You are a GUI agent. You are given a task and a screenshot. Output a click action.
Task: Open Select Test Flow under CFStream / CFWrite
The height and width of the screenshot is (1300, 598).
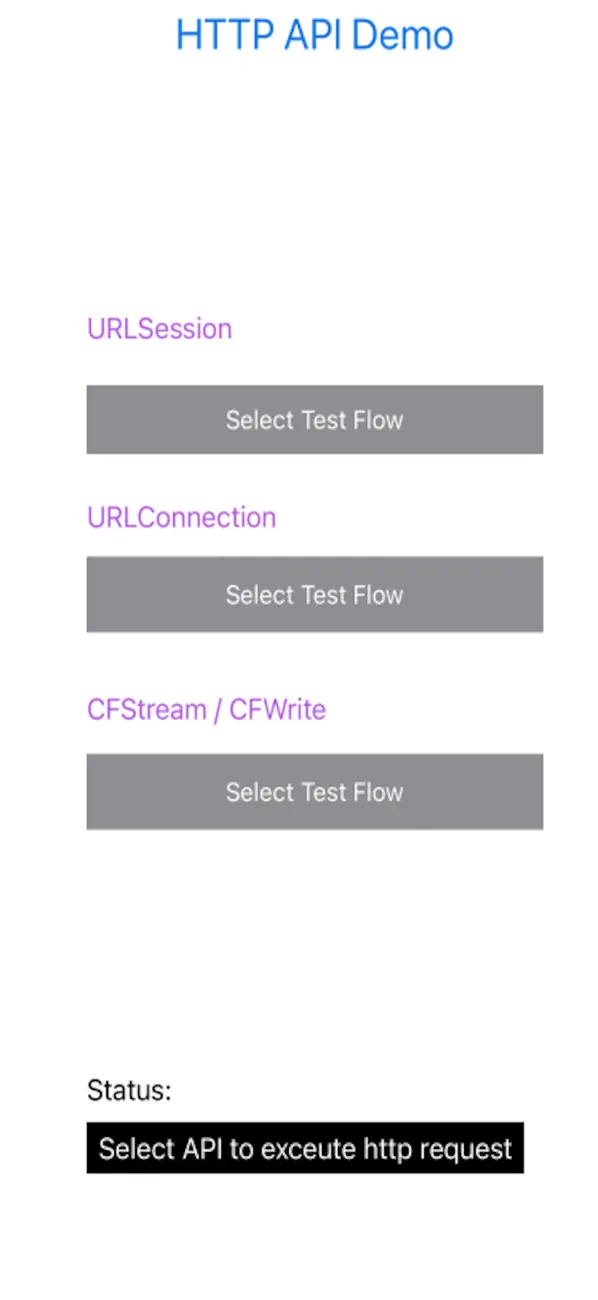click(314, 791)
